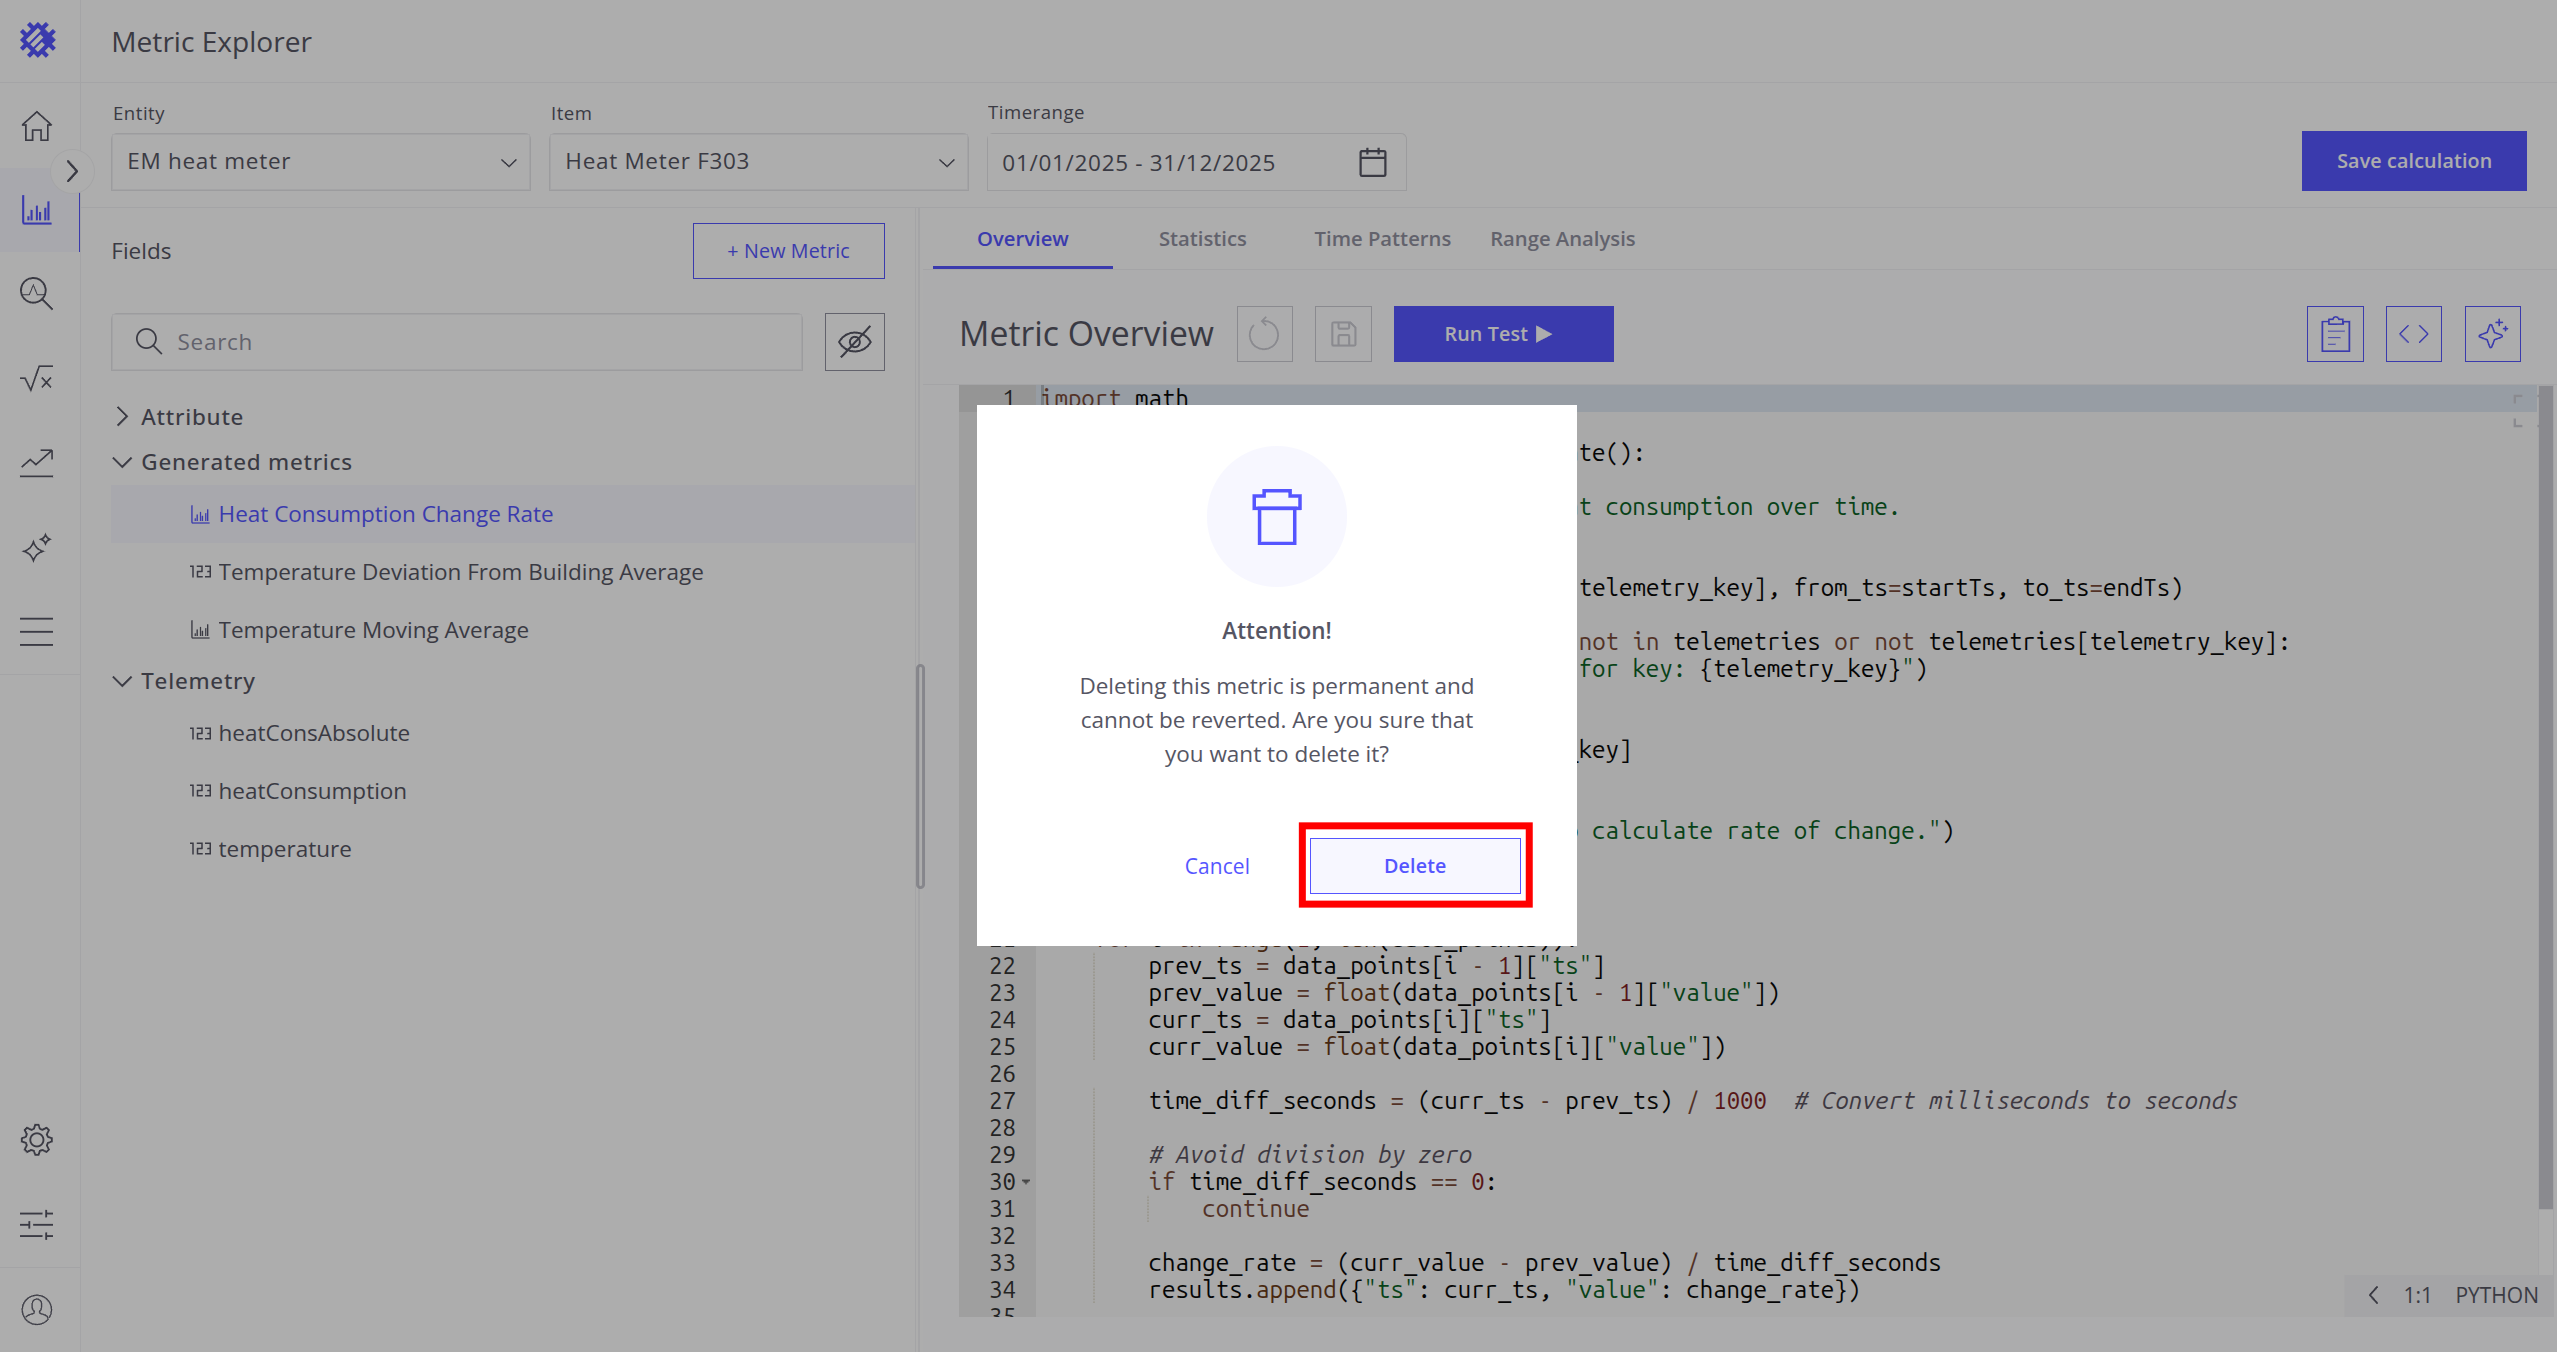Click the fields Search input
Screen dimensions: 2557x1352
point(470,342)
